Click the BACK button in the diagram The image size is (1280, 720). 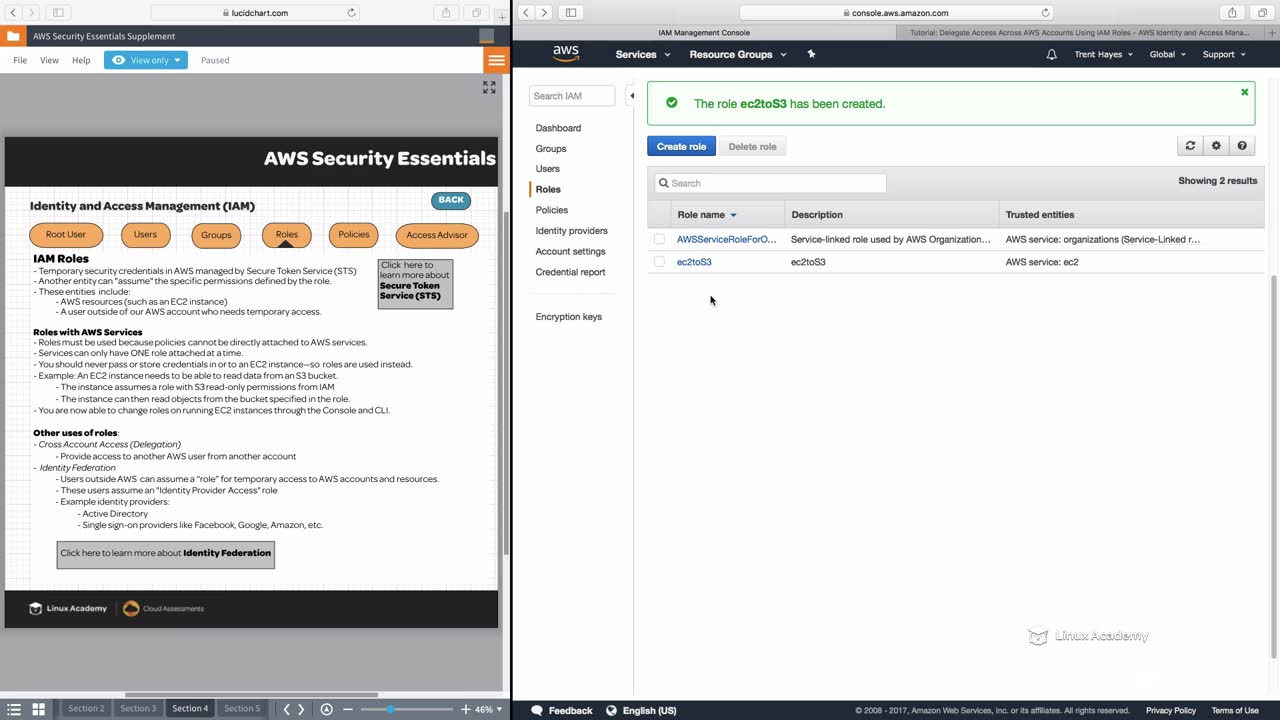click(x=451, y=200)
